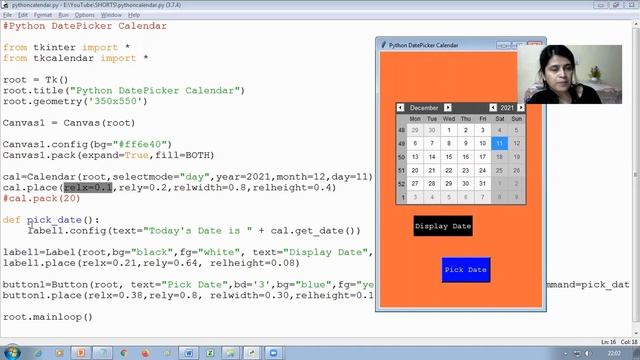Choose December 22 on the calendar
Viewport: 640px width, 360px height.
pyautogui.click(x=449, y=170)
